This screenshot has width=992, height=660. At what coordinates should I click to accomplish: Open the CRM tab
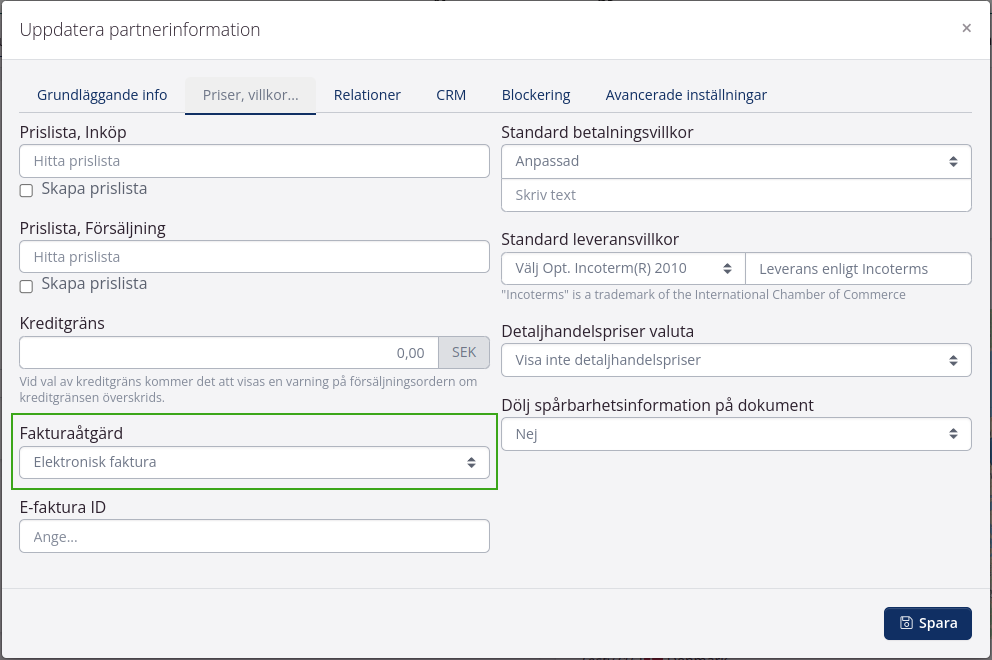click(x=451, y=95)
